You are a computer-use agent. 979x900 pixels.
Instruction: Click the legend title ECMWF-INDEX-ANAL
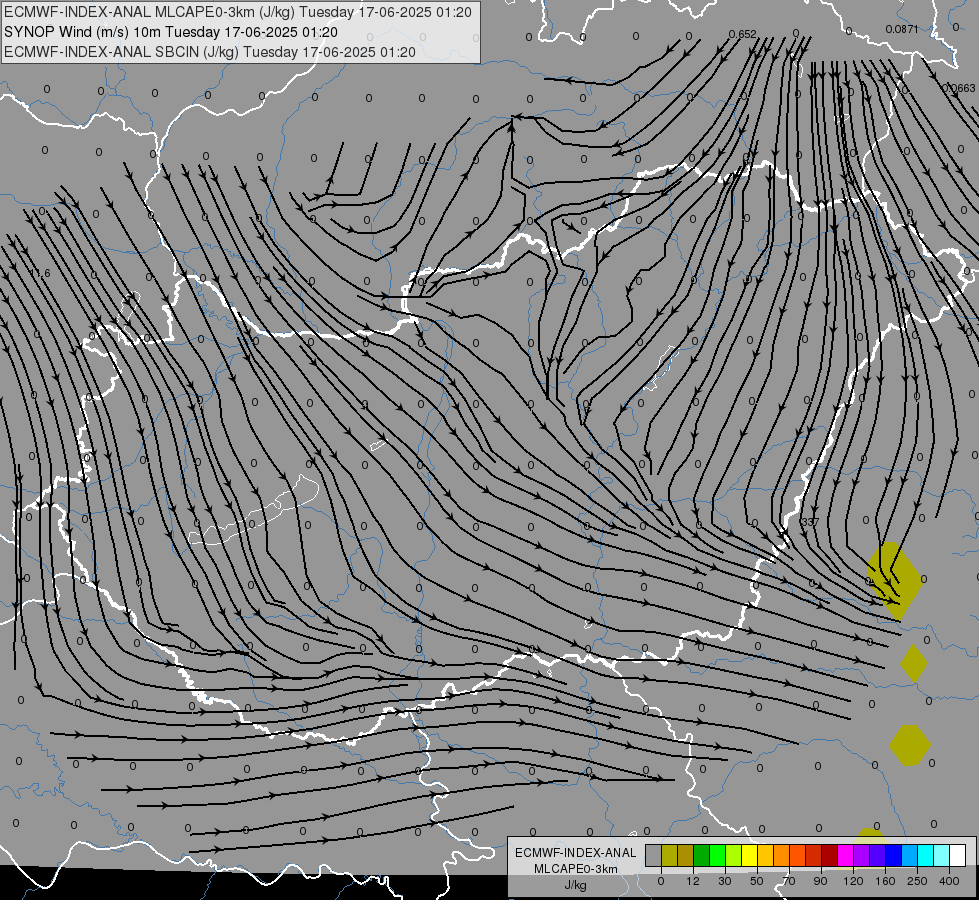click(x=575, y=853)
